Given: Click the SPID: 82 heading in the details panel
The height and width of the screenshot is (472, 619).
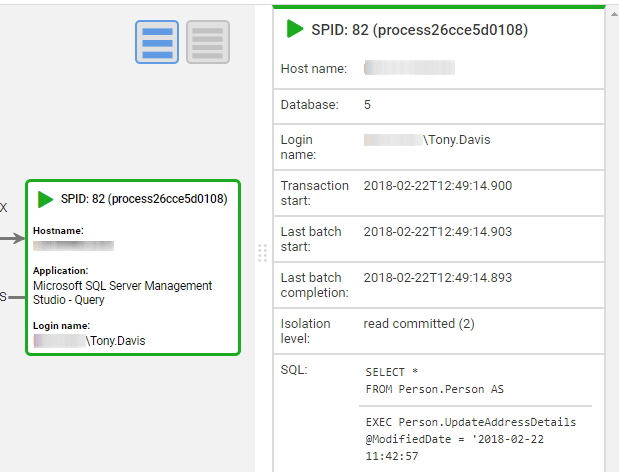Looking at the screenshot, I should 420,30.
